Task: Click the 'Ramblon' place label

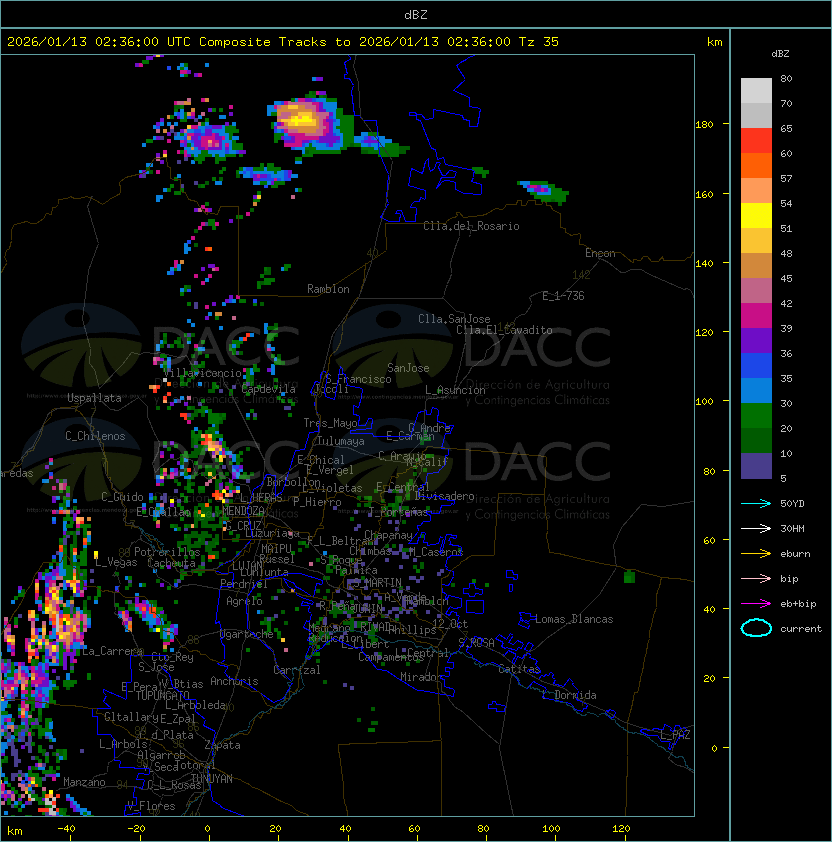Action: (x=328, y=289)
